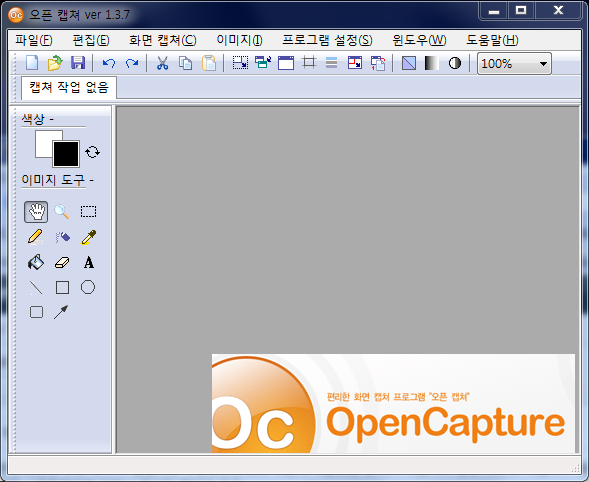
Task: Save using the floppy disk icon
Action: click(x=78, y=63)
